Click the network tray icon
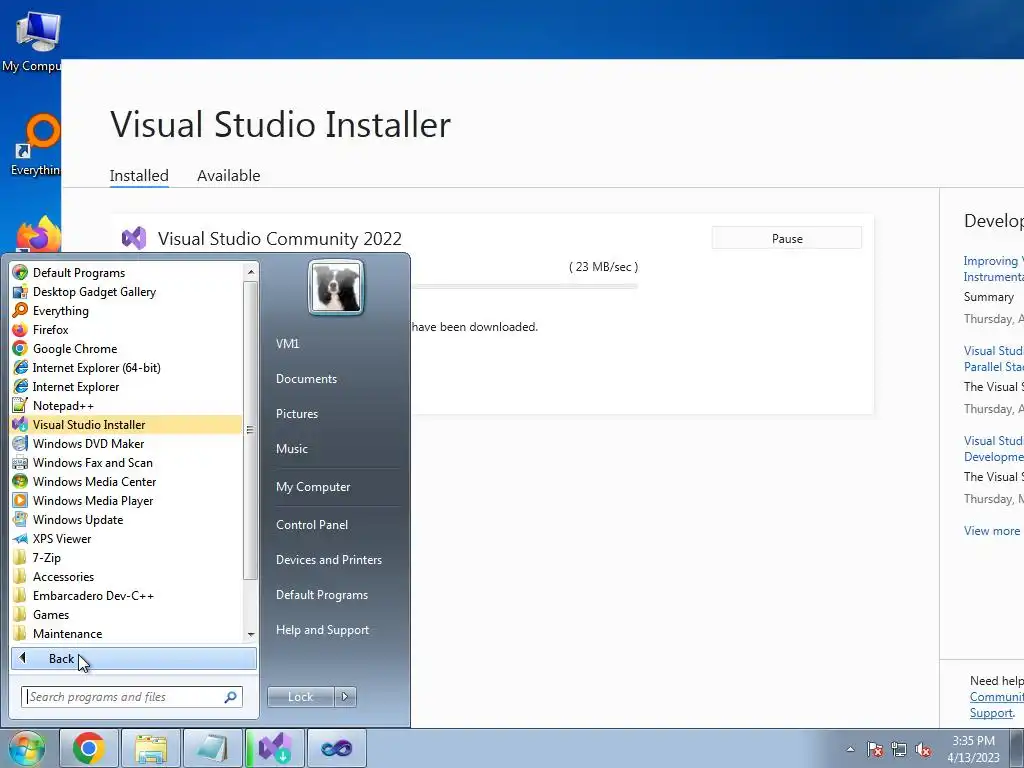The width and height of the screenshot is (1024, 768). (899, 749)
